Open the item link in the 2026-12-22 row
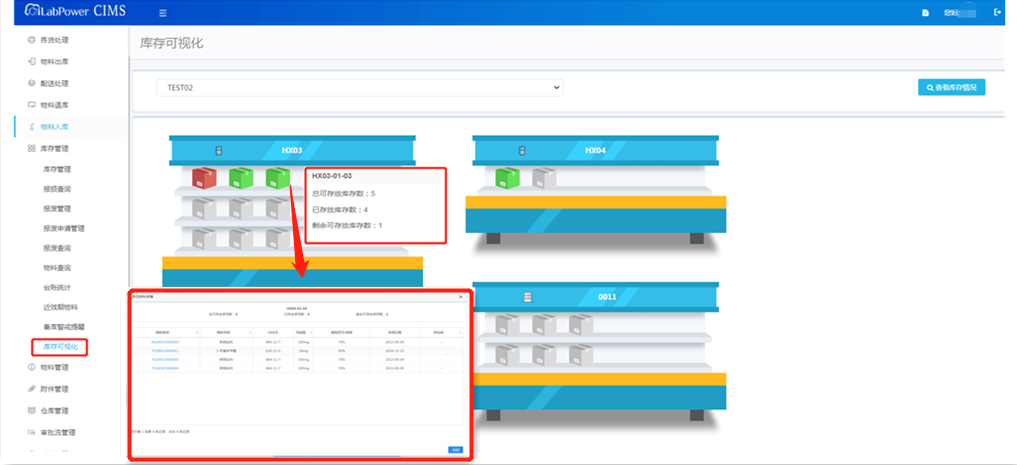1017x465 pixels. pyautogui.click(x=165, y=350)
